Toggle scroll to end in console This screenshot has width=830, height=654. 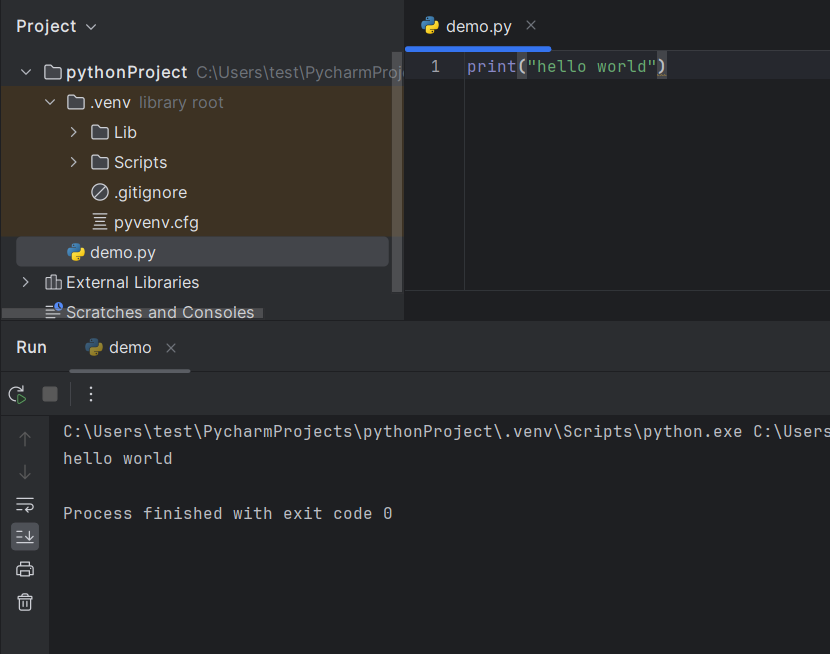click(25, 537)
